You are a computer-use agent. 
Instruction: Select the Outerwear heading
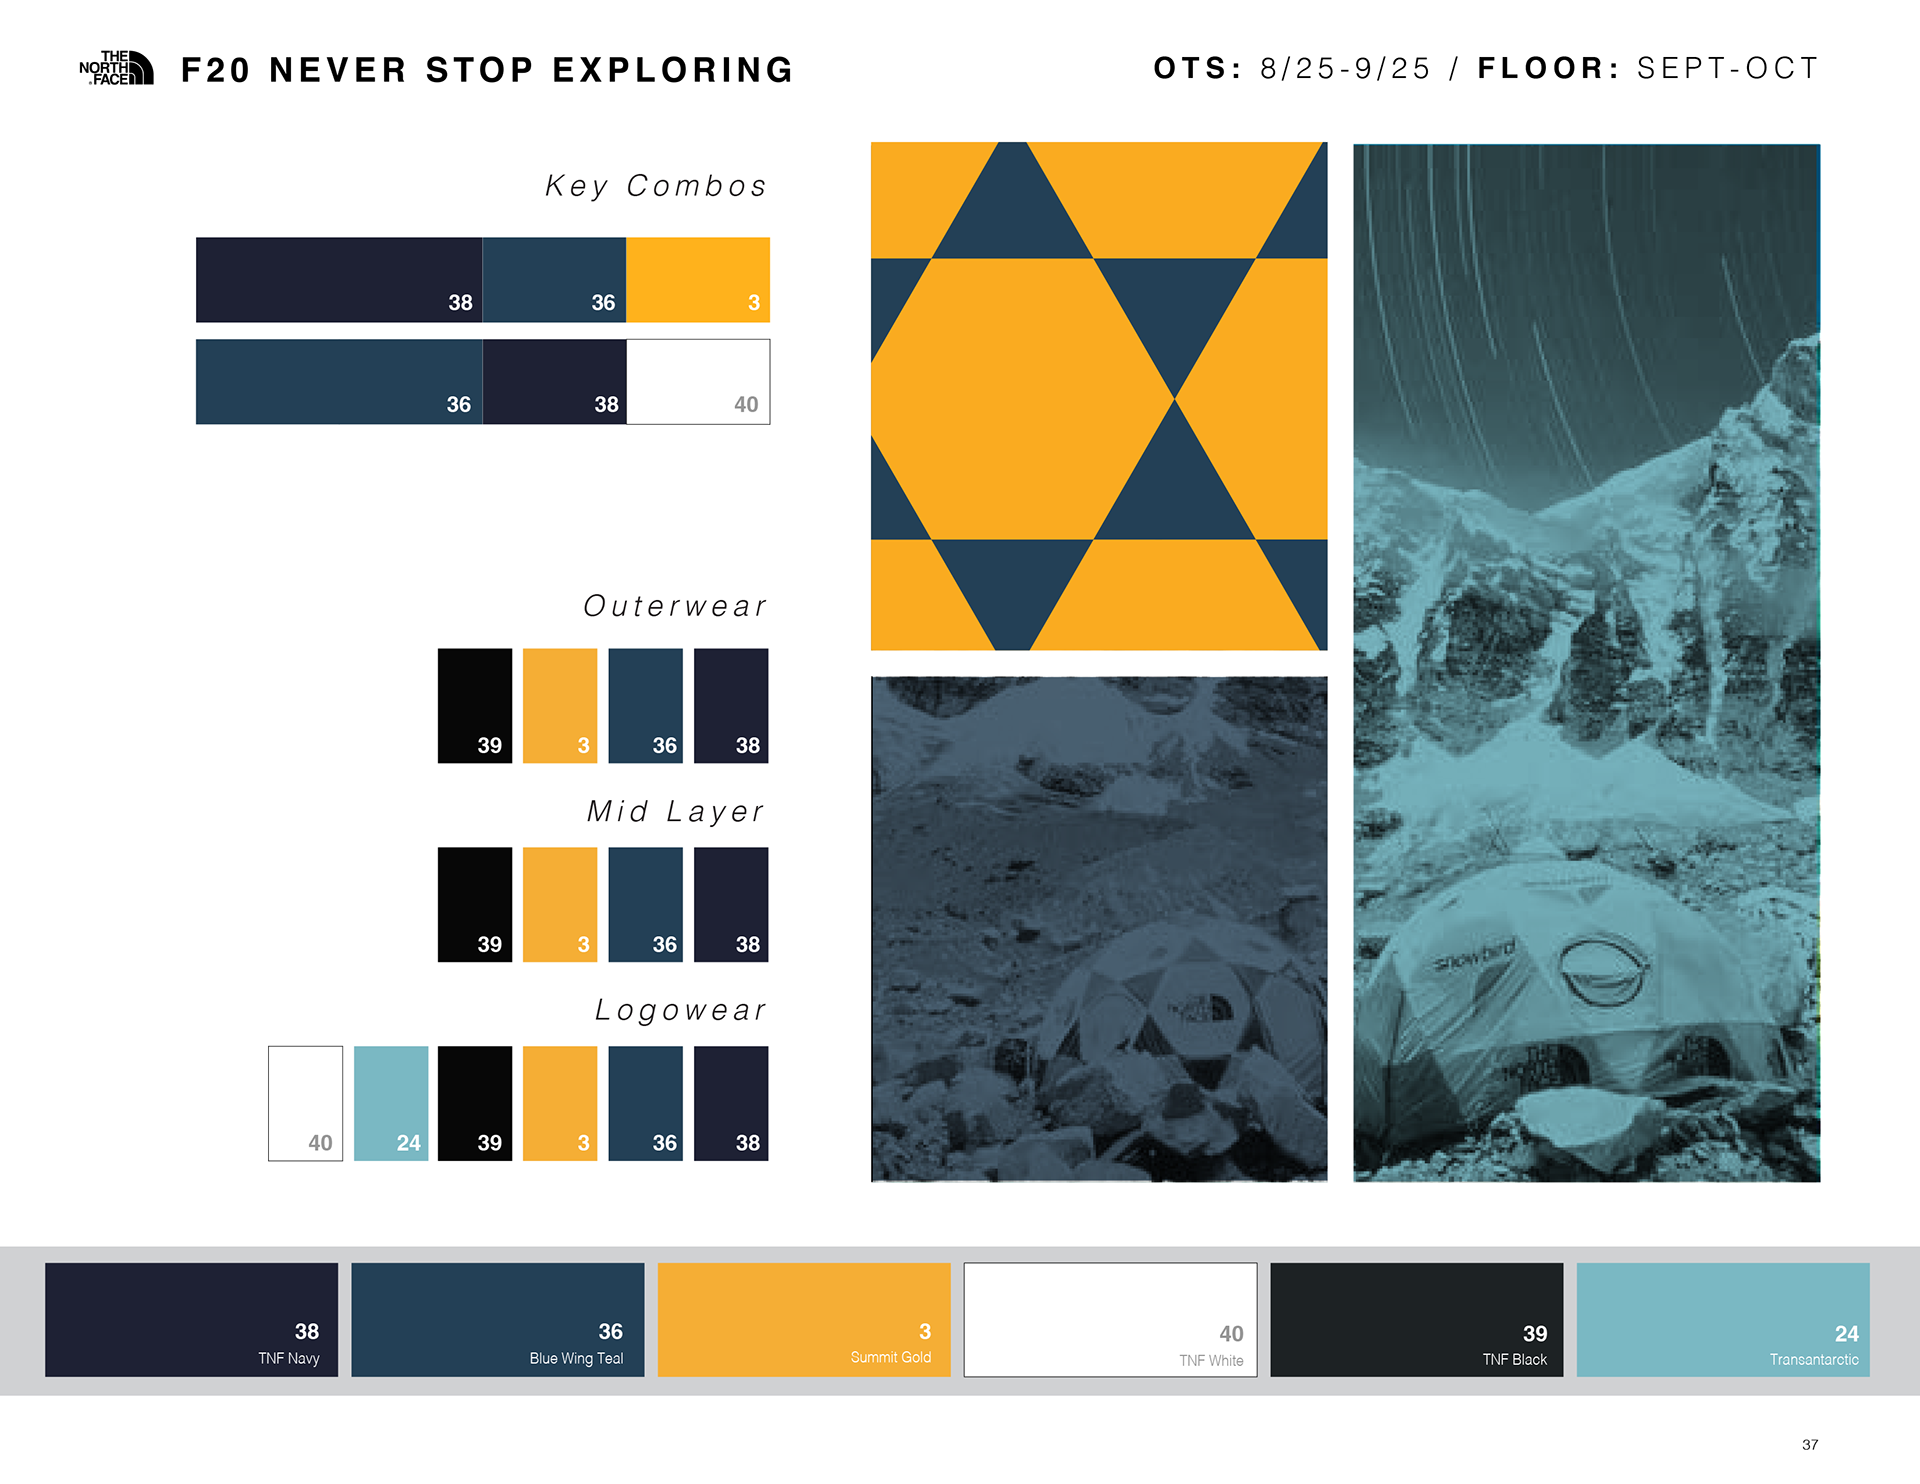[x=675, y=606]
